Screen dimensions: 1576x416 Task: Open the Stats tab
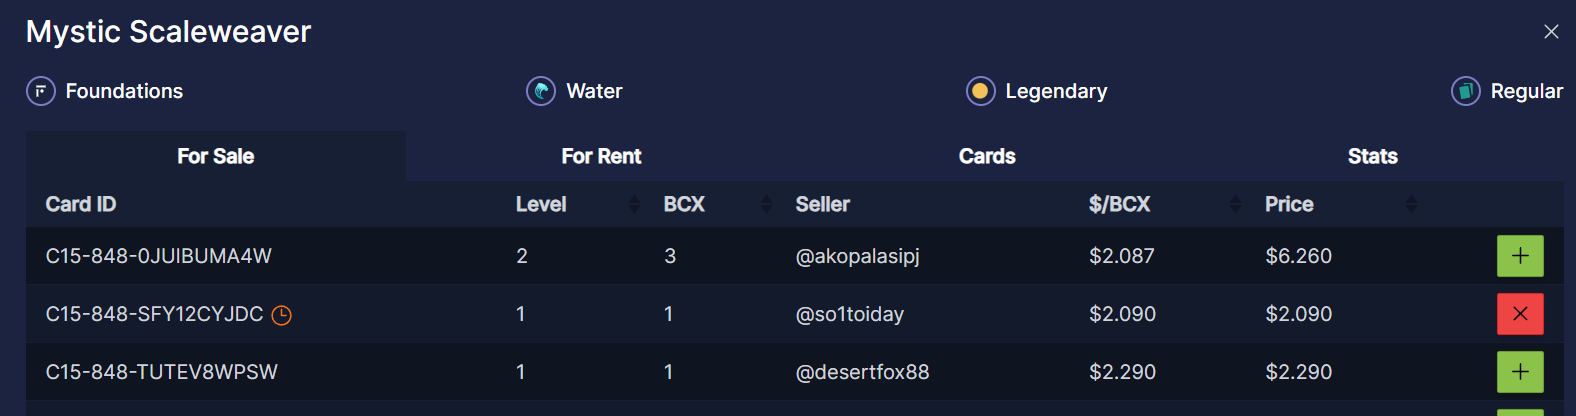[x=1372, y=157]
